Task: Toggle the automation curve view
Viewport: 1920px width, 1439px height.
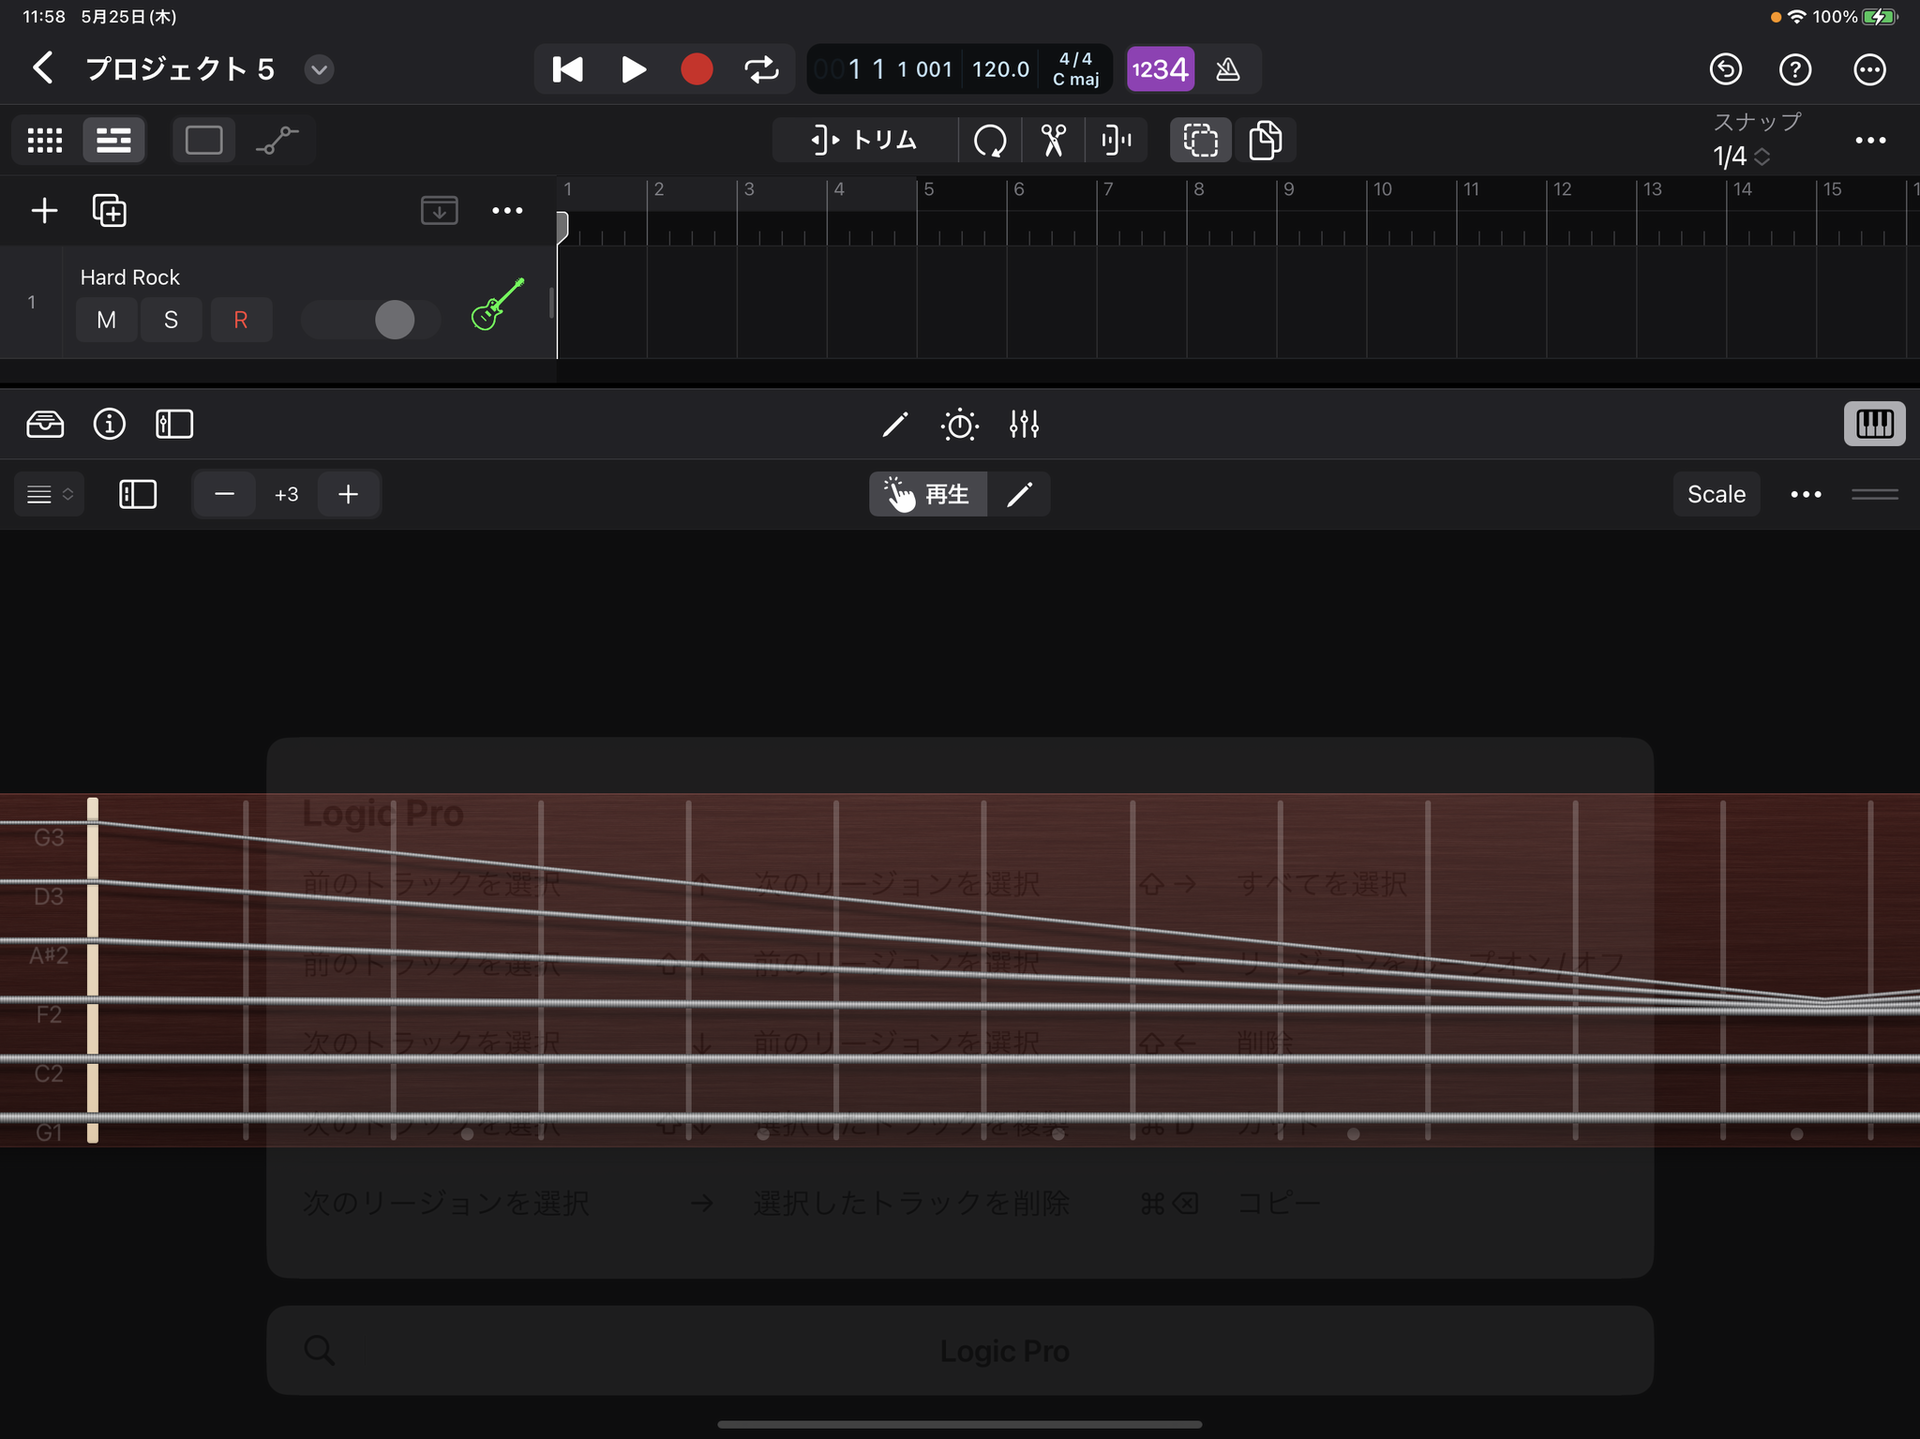Action: 277,140
